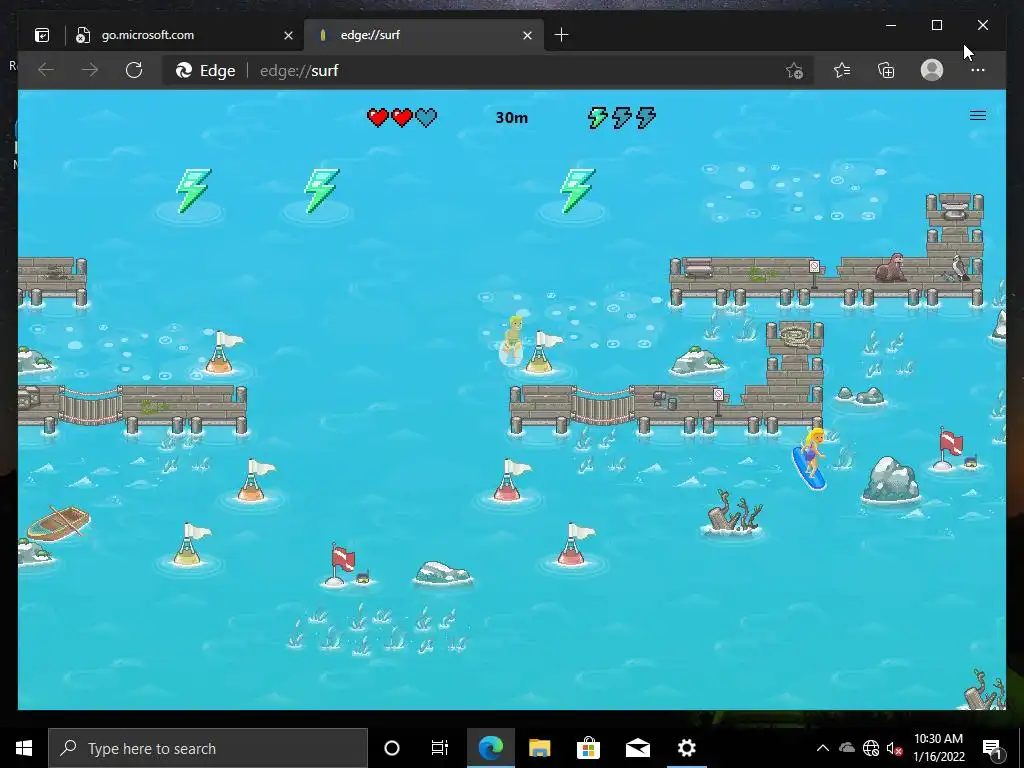Close the go.microsoft.com tab
The height and width of the screenshot is (768, 1024).
point(288,35)
